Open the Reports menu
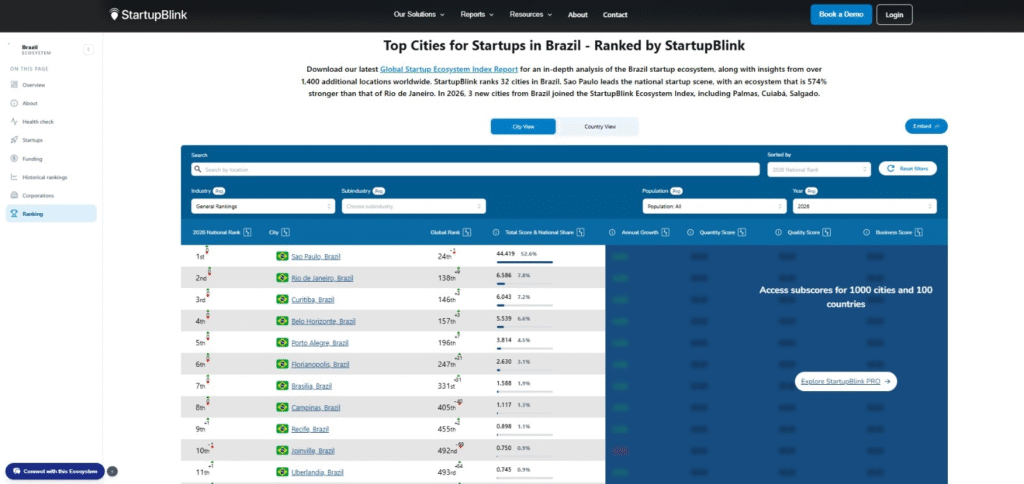Viewport: 1024px width, 484px height. [x=477, y=14]
